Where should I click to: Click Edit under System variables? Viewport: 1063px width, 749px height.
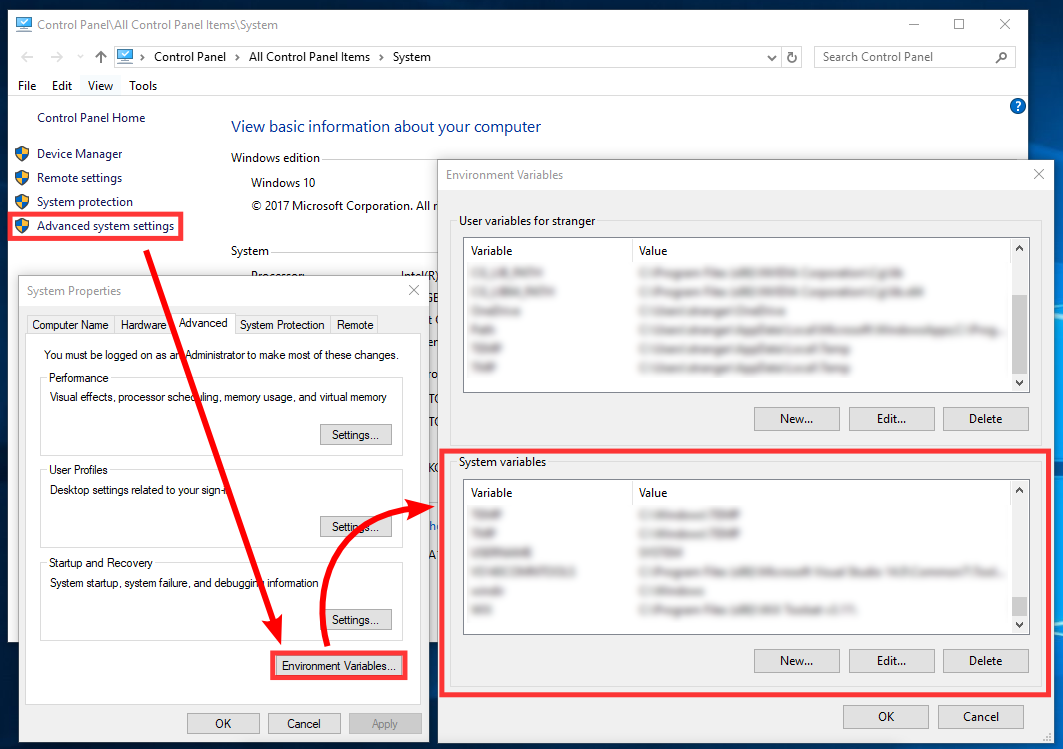click(x=891, y=661)
